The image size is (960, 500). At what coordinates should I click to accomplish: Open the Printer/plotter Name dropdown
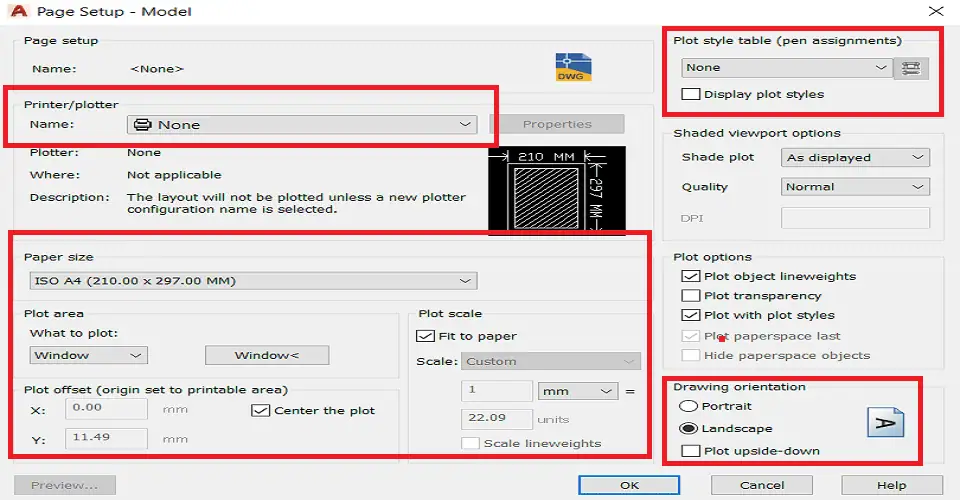point(302,125)
